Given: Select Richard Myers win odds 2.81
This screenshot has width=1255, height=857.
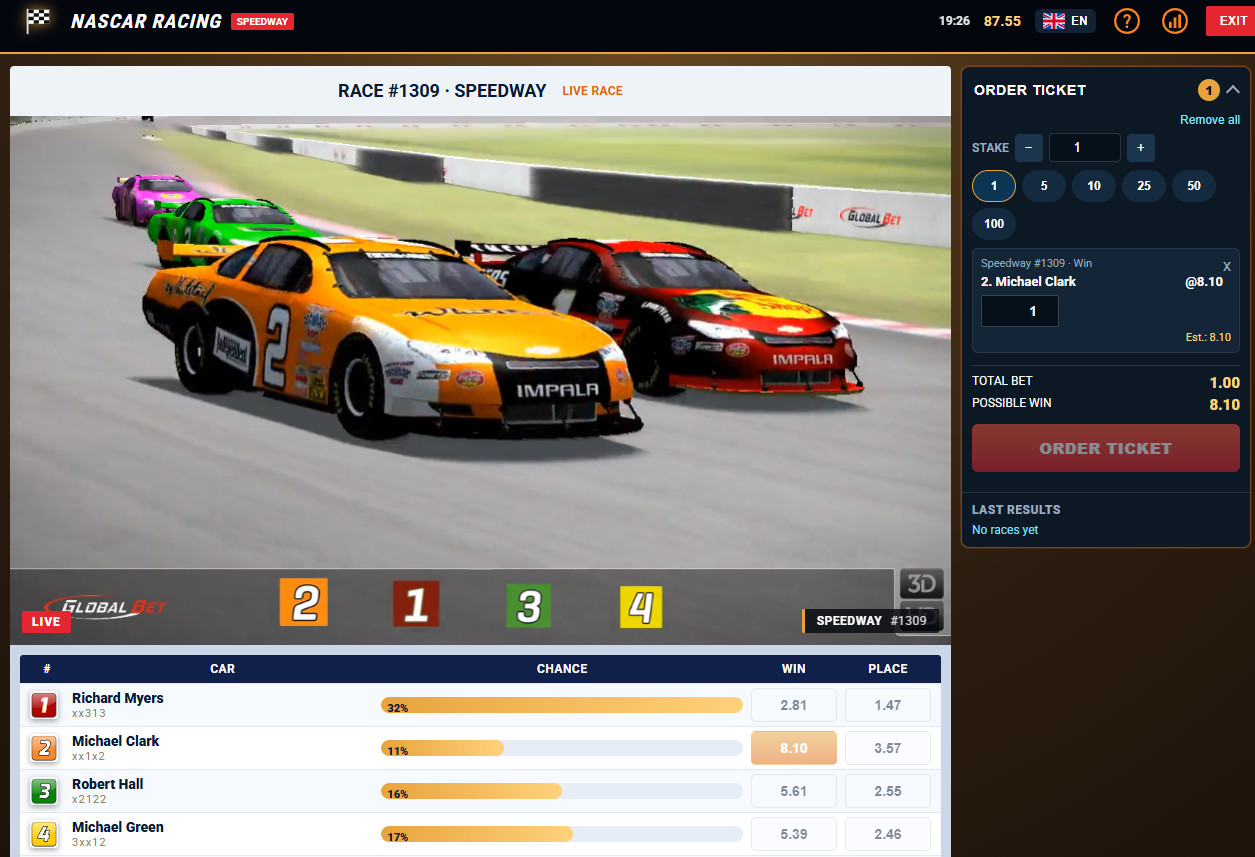Looking at the screenshot, I should tap(794, 705).
